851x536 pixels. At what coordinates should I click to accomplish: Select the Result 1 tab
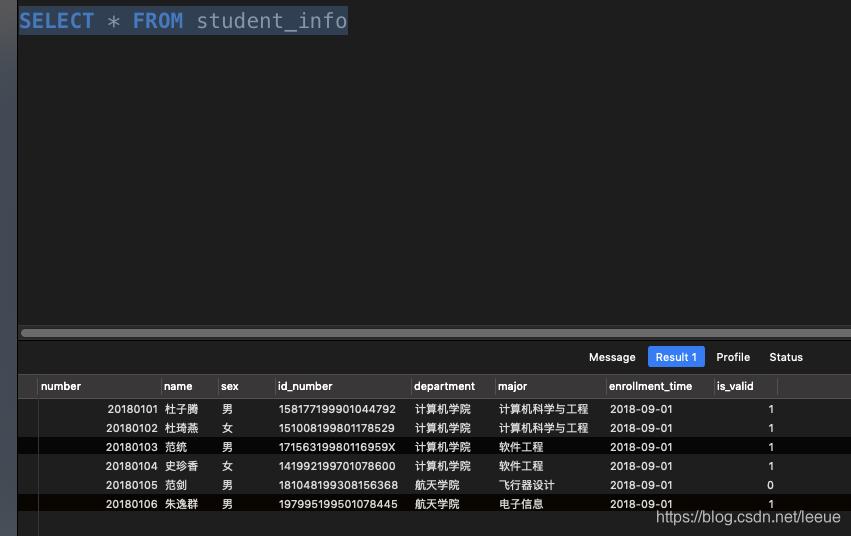(x=676, y=356)
